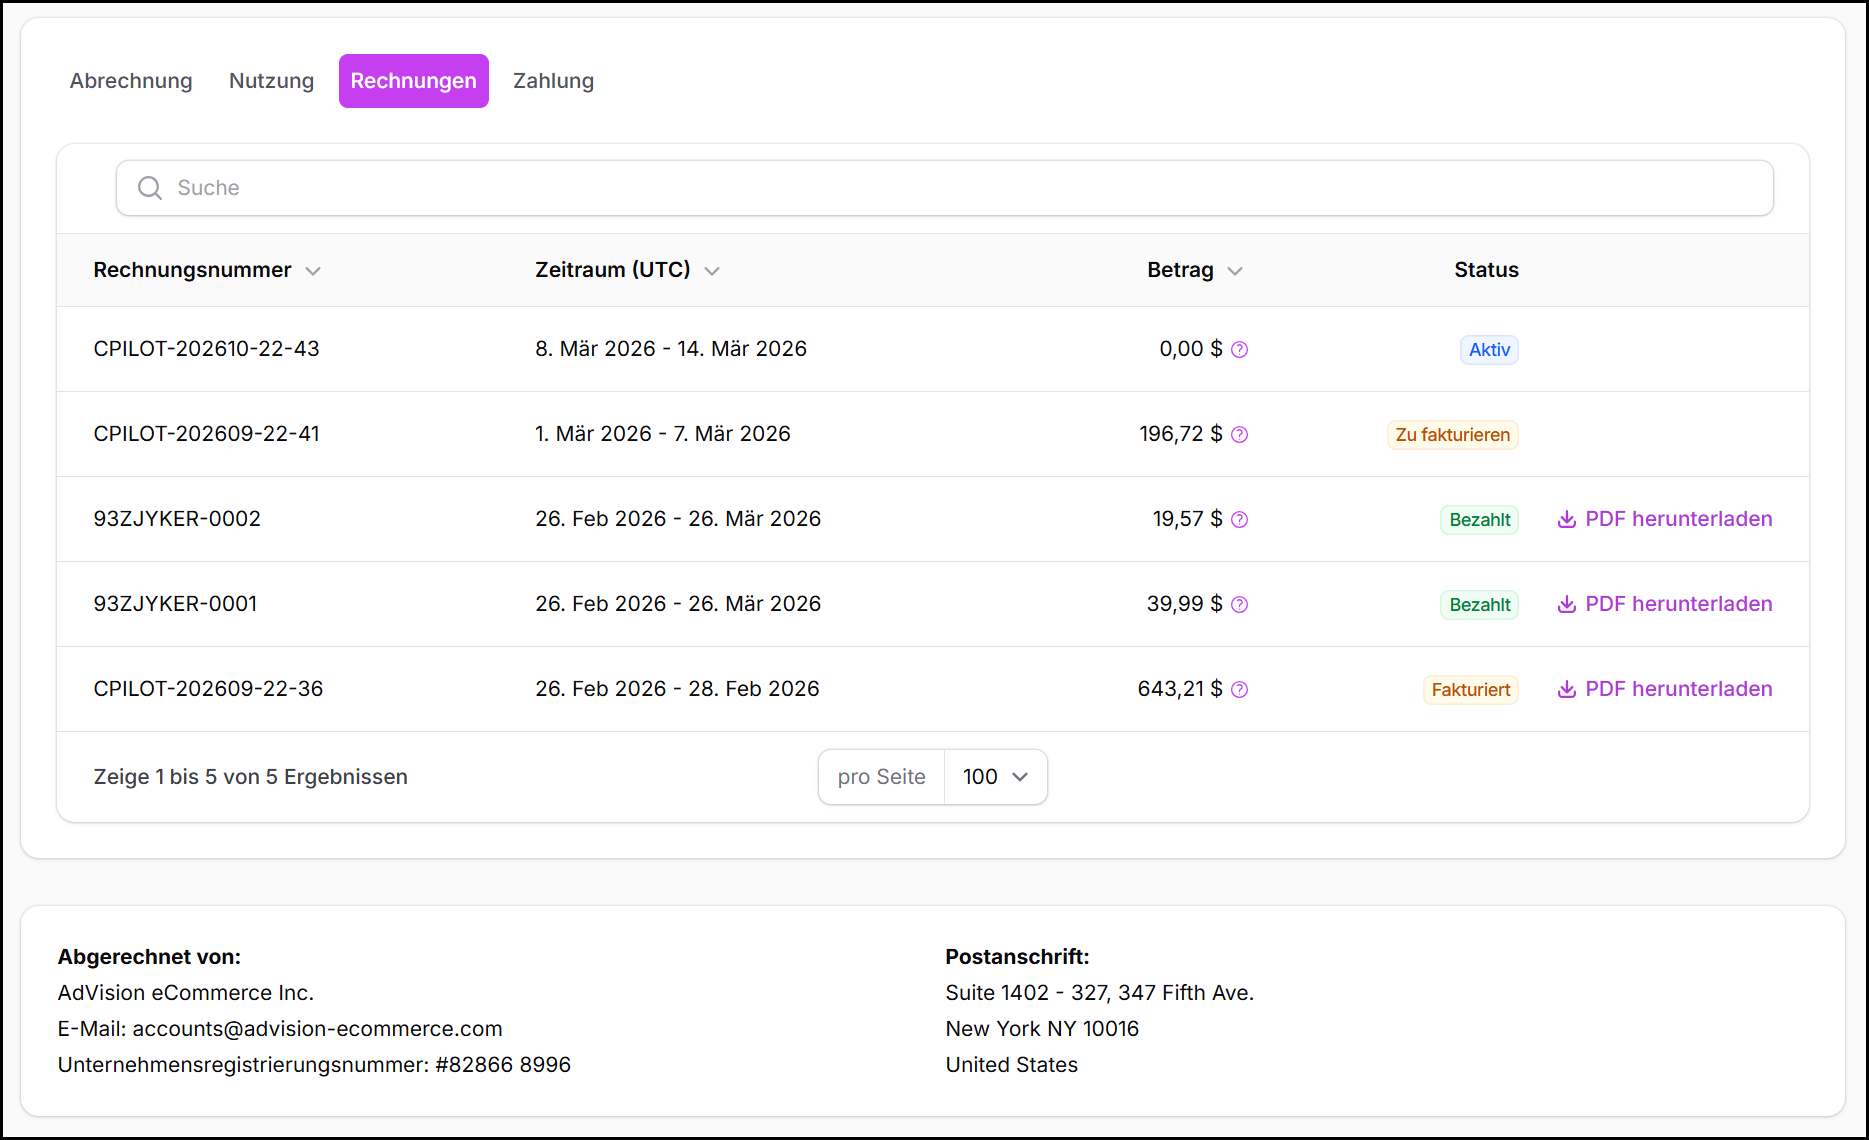This screenshot has width=1869, height=1140.
Task: Click help icon next to 39,99 $
Action: point(1239,605)
